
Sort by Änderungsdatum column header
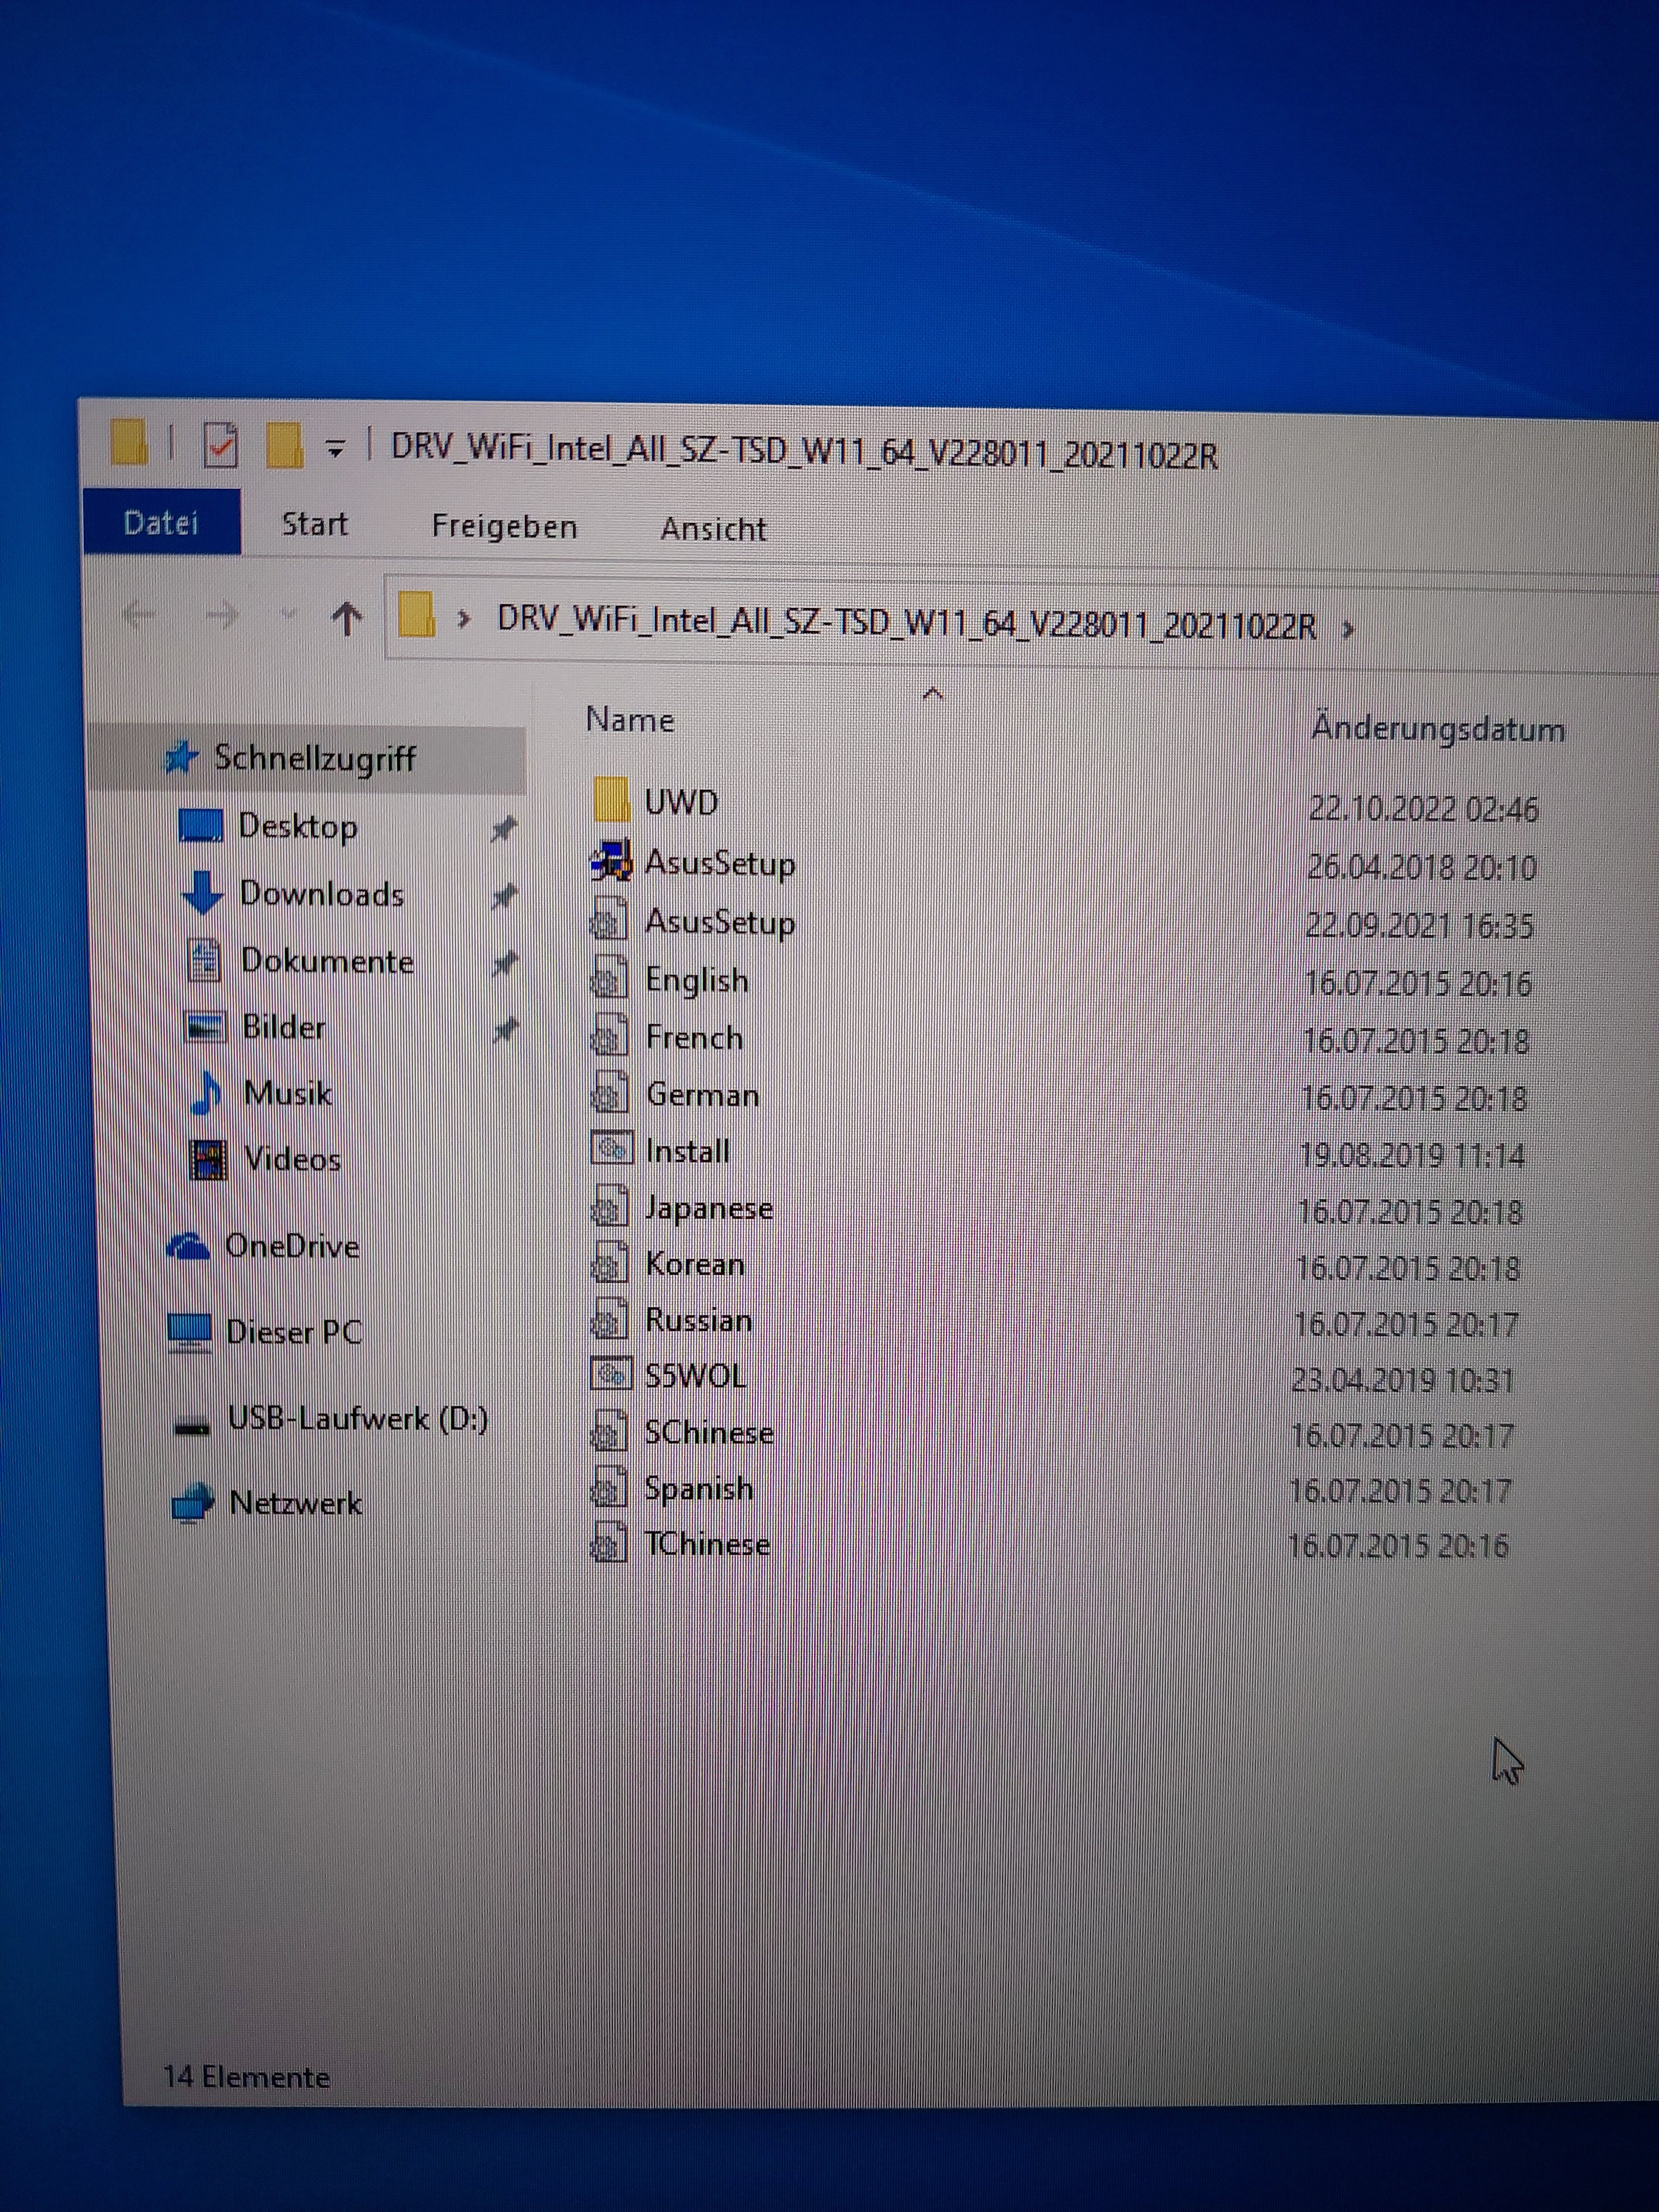coord(1437,729)
